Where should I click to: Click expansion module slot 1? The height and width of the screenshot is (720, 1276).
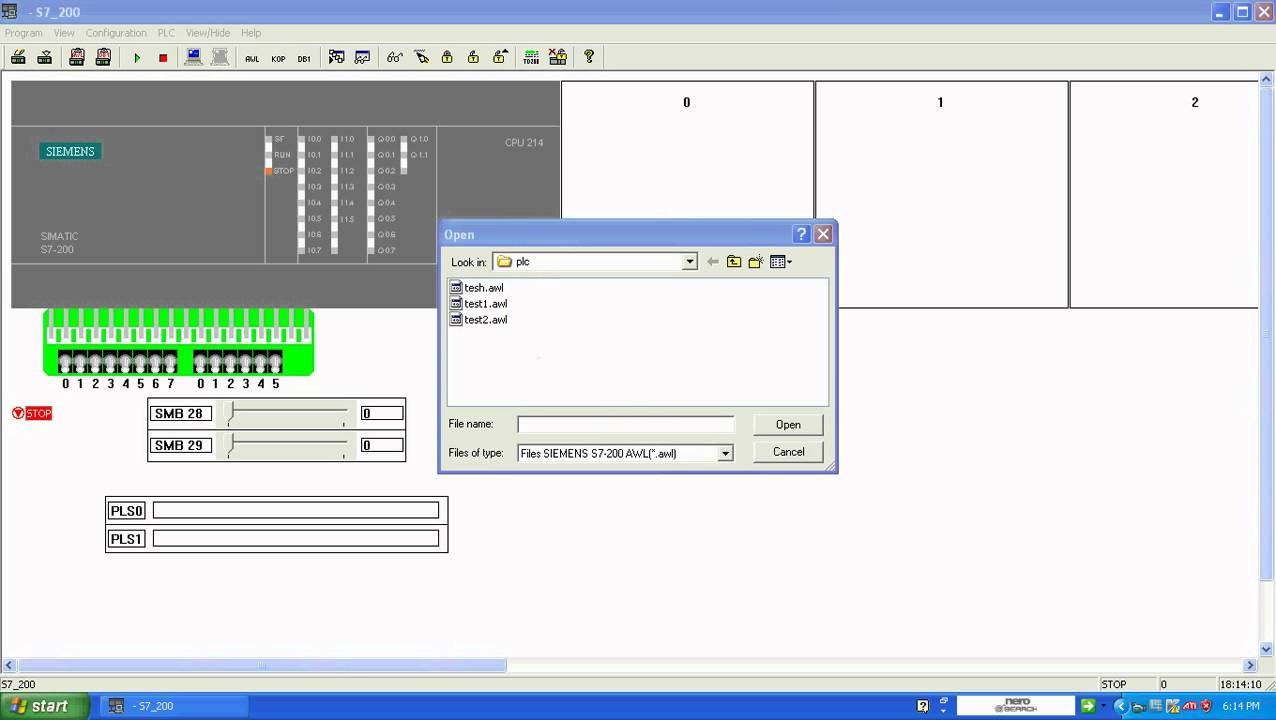point(941,194)
